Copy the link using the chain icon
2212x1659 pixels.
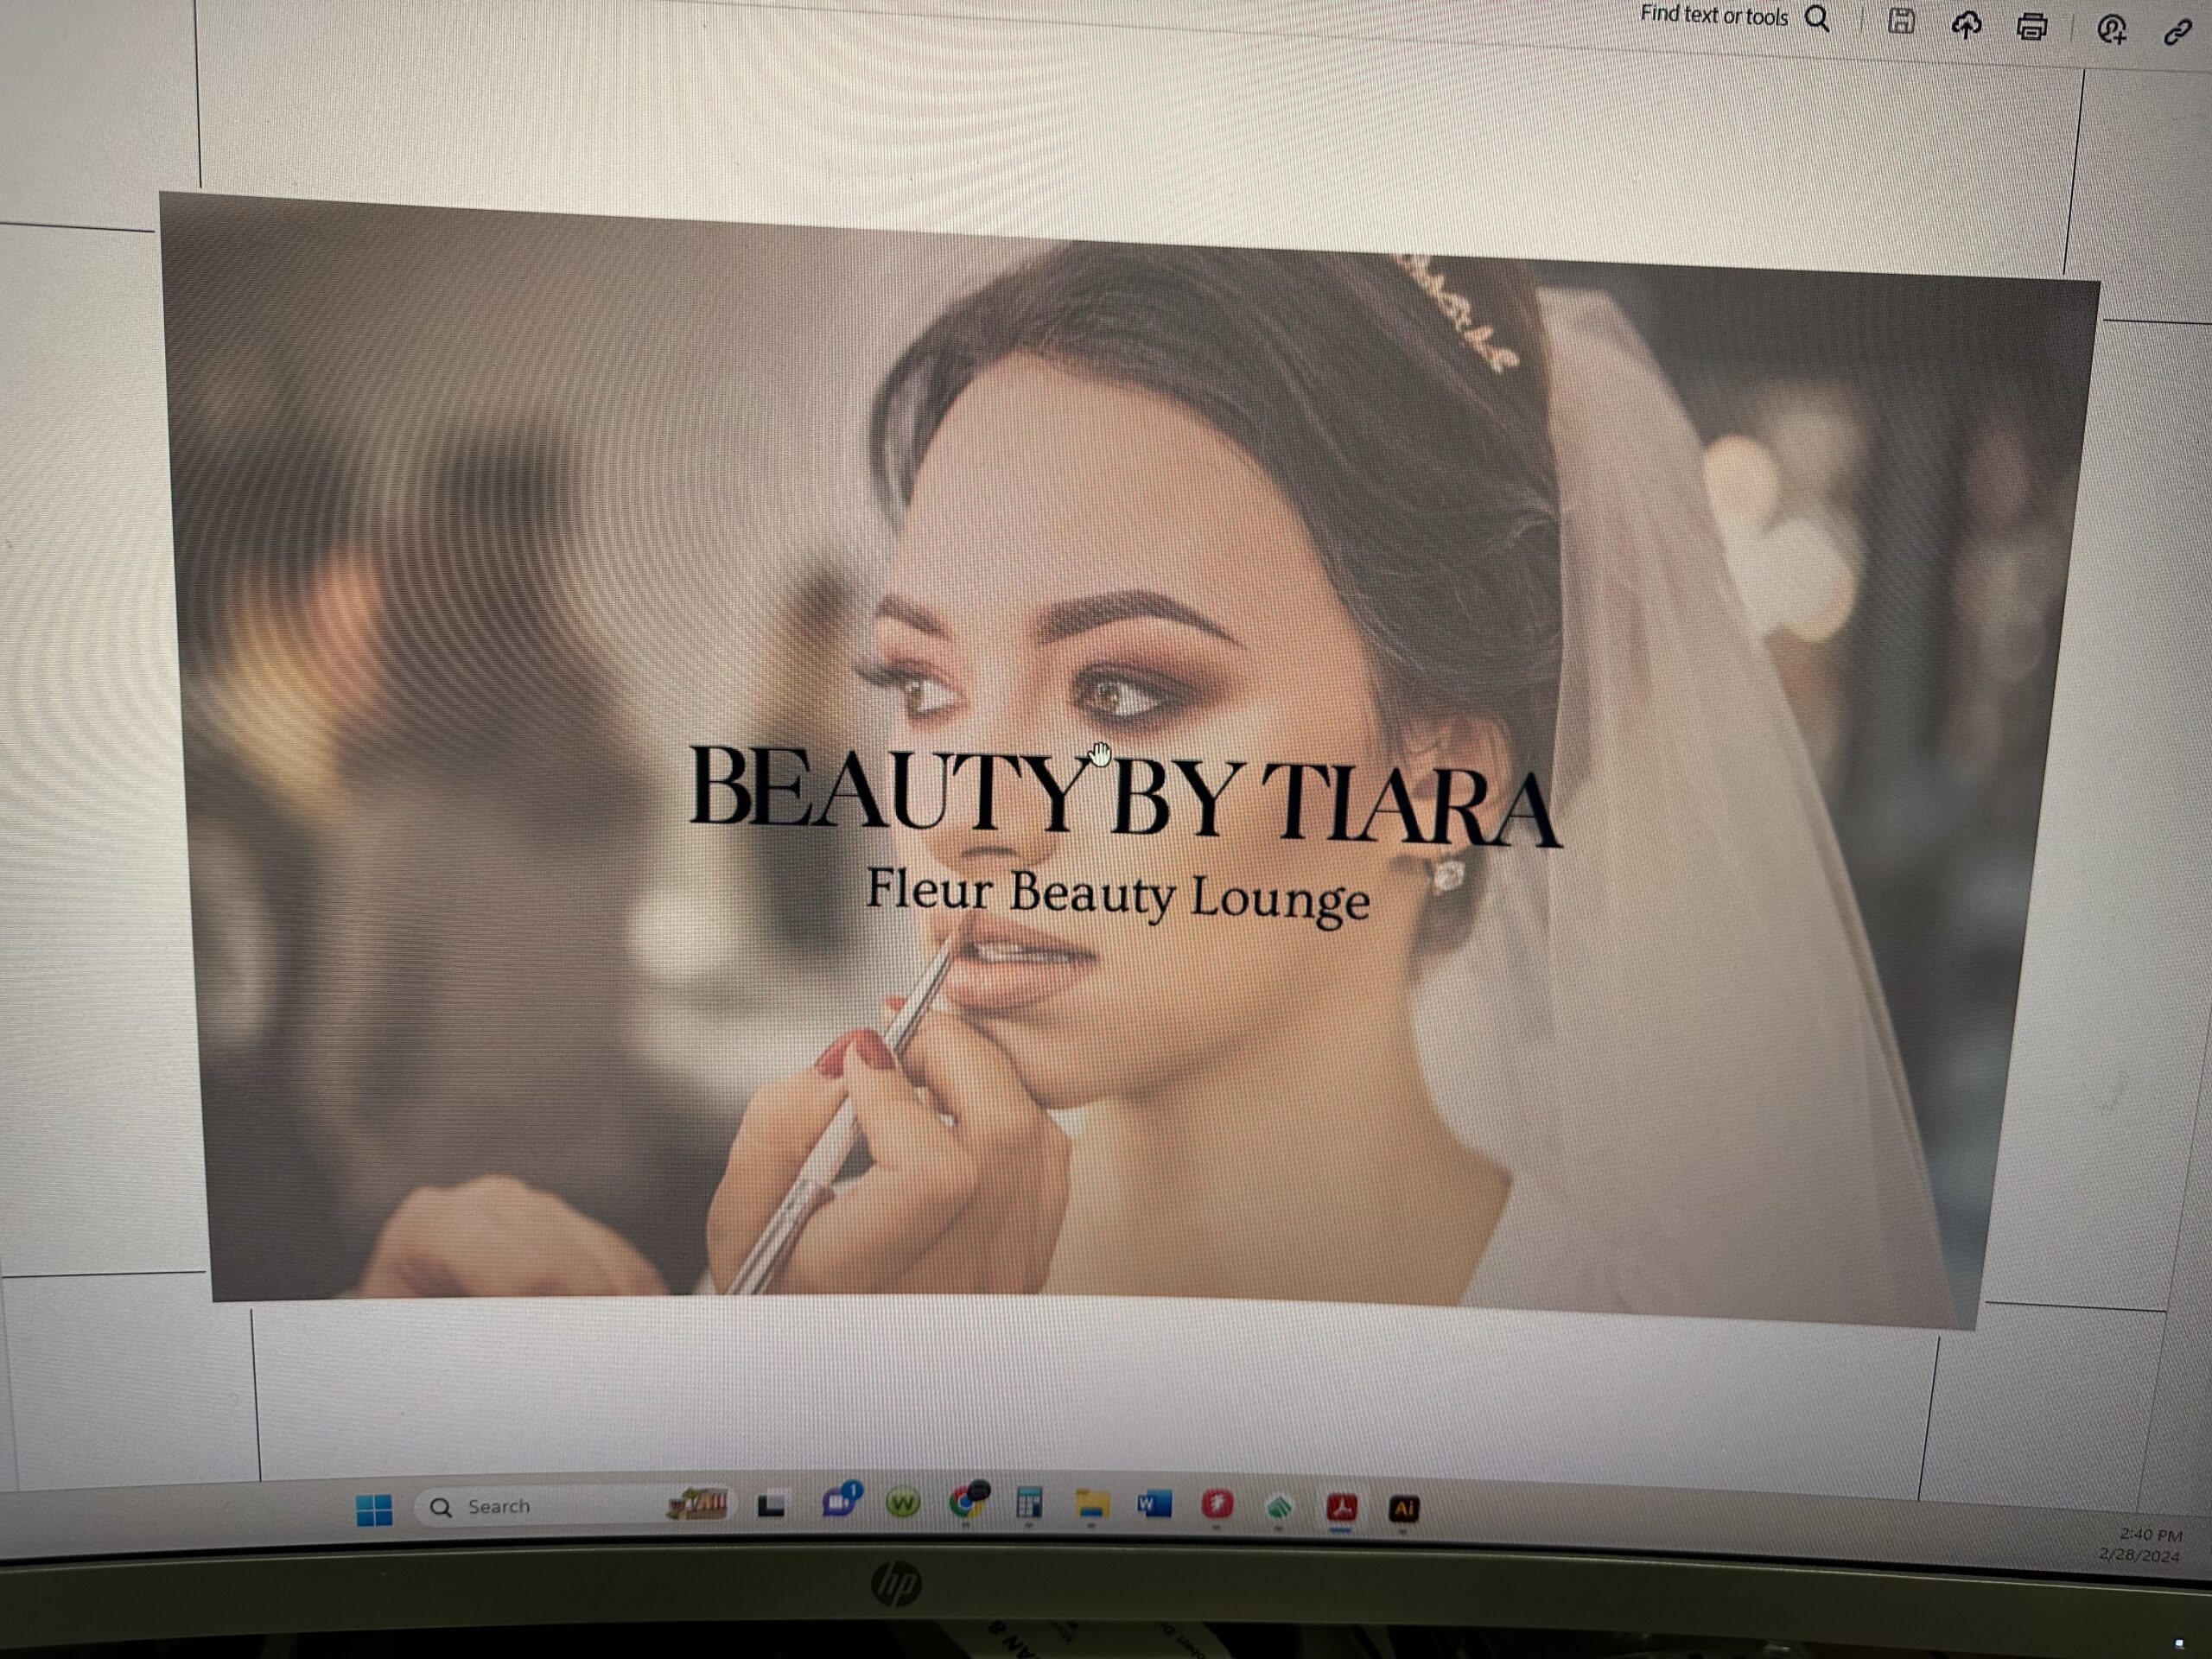click(2177, 33)
